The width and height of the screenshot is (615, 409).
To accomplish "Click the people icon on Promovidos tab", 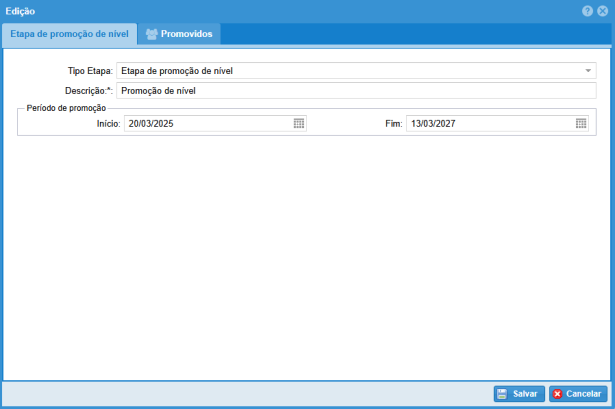I will [151, 34].
